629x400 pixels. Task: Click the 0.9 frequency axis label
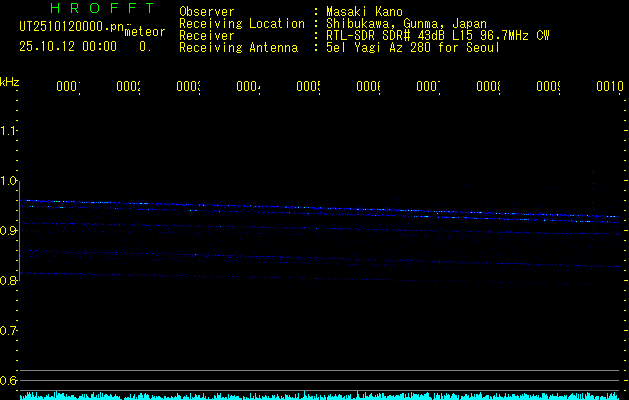(x=9, y=231)
